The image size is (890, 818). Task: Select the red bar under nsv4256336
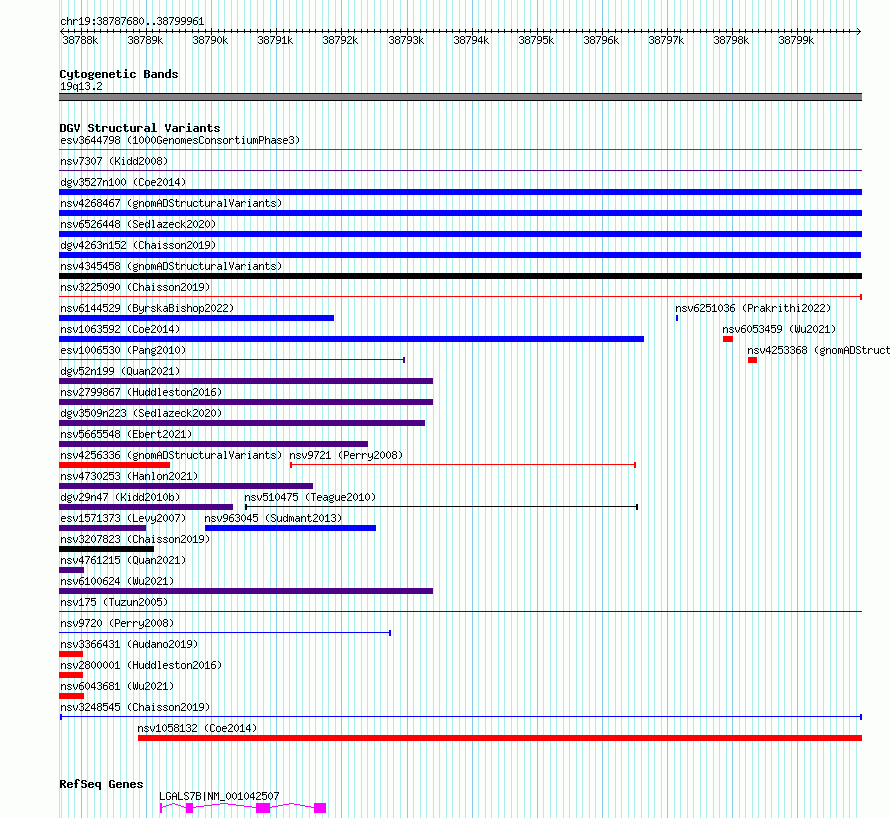(x=114, y=465)
